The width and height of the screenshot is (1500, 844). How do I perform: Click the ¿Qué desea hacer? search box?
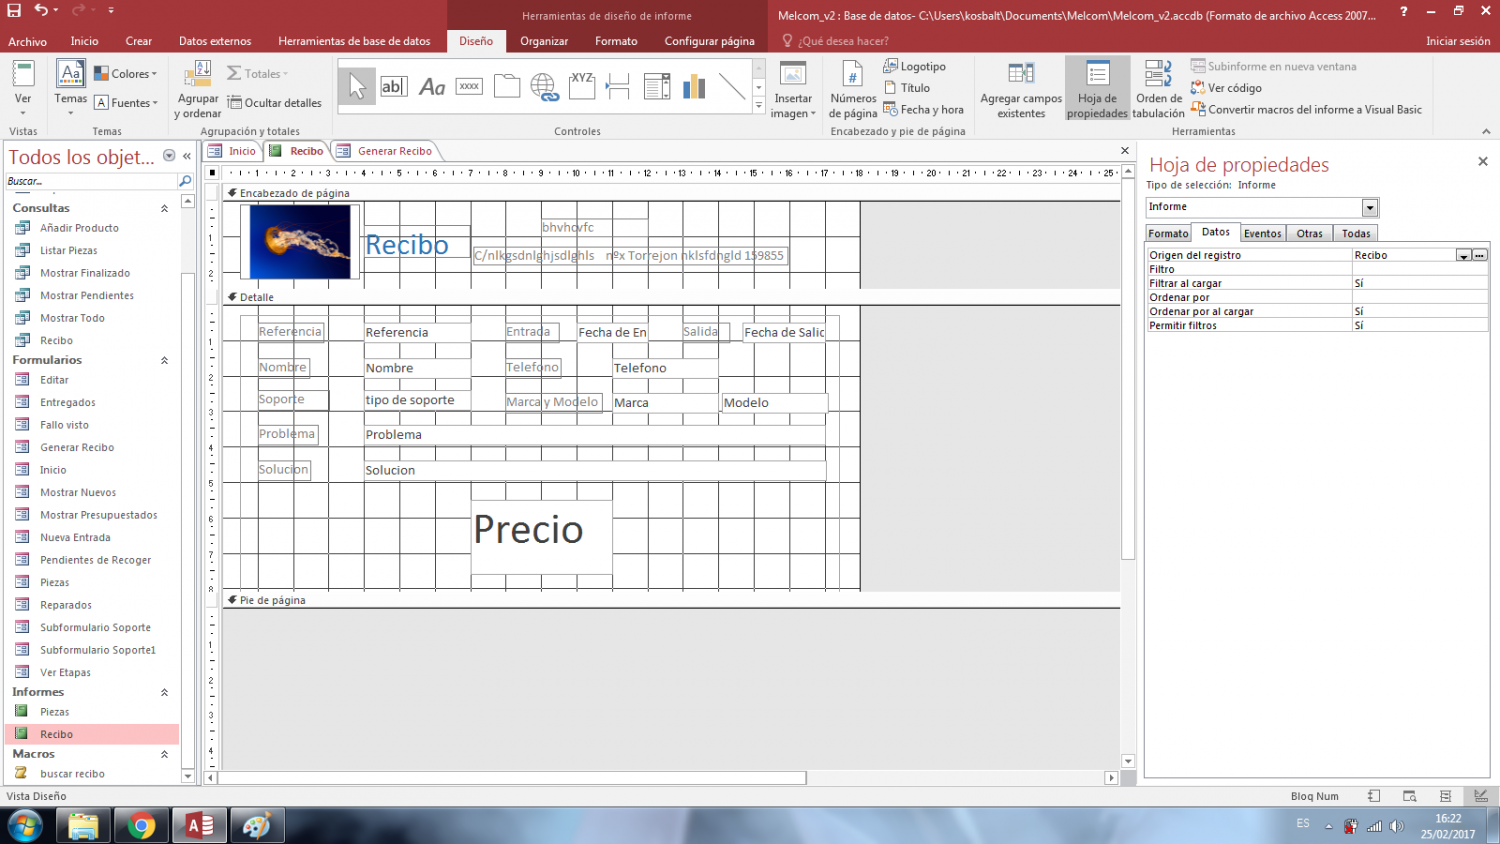click(x=843, y=41)
